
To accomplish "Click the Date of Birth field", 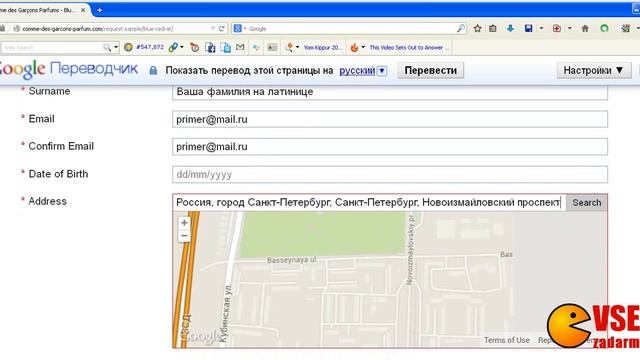I will (x=390, y=174).
